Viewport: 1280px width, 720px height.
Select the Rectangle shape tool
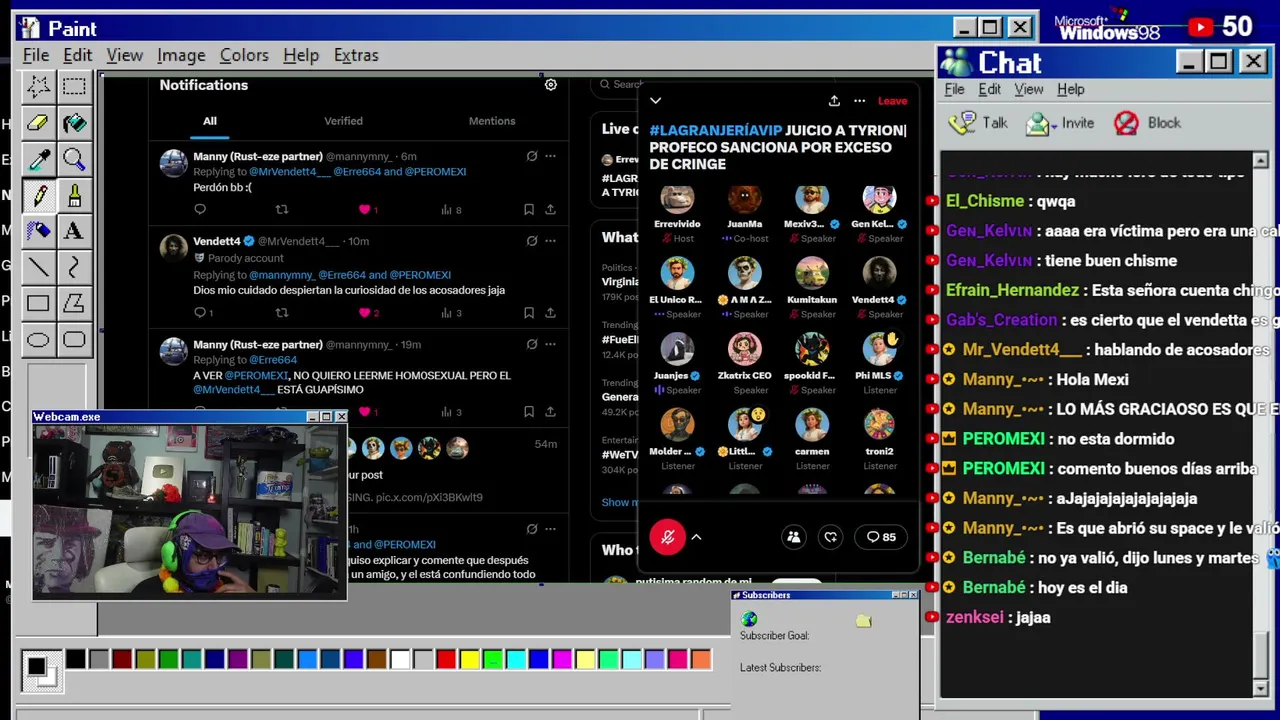(38, 302)
